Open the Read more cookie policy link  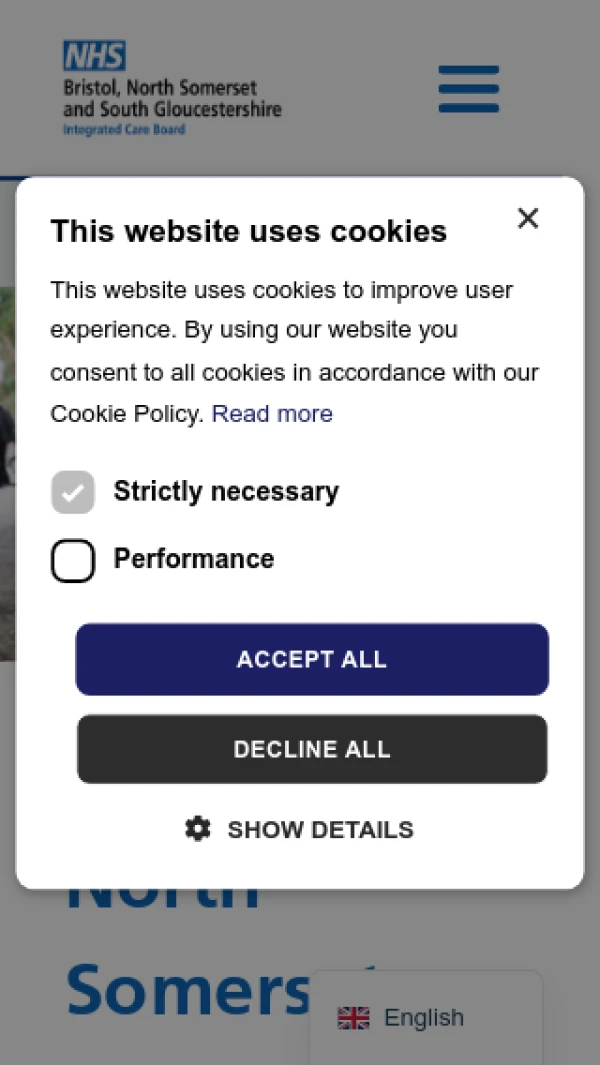tap(272, 414)
